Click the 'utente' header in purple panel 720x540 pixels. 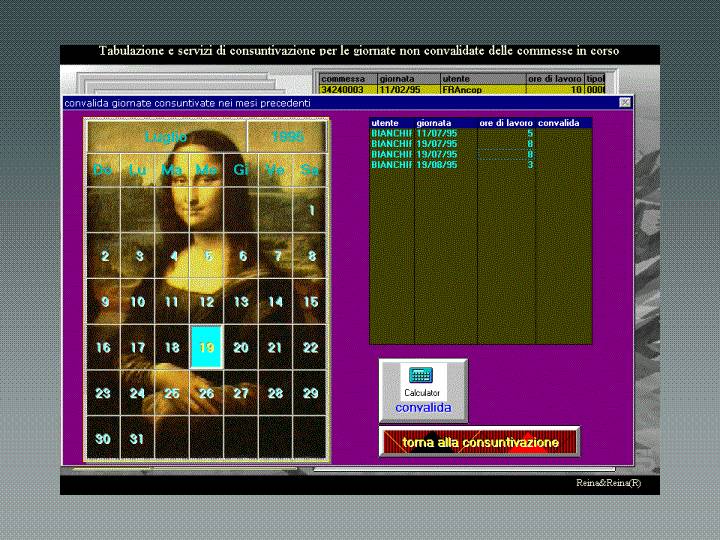point(391,123)
